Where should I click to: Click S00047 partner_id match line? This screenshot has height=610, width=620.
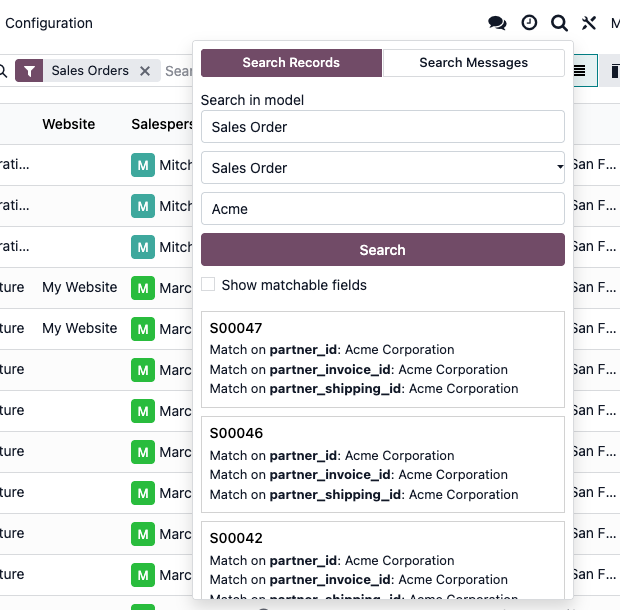tap(332, 349)
